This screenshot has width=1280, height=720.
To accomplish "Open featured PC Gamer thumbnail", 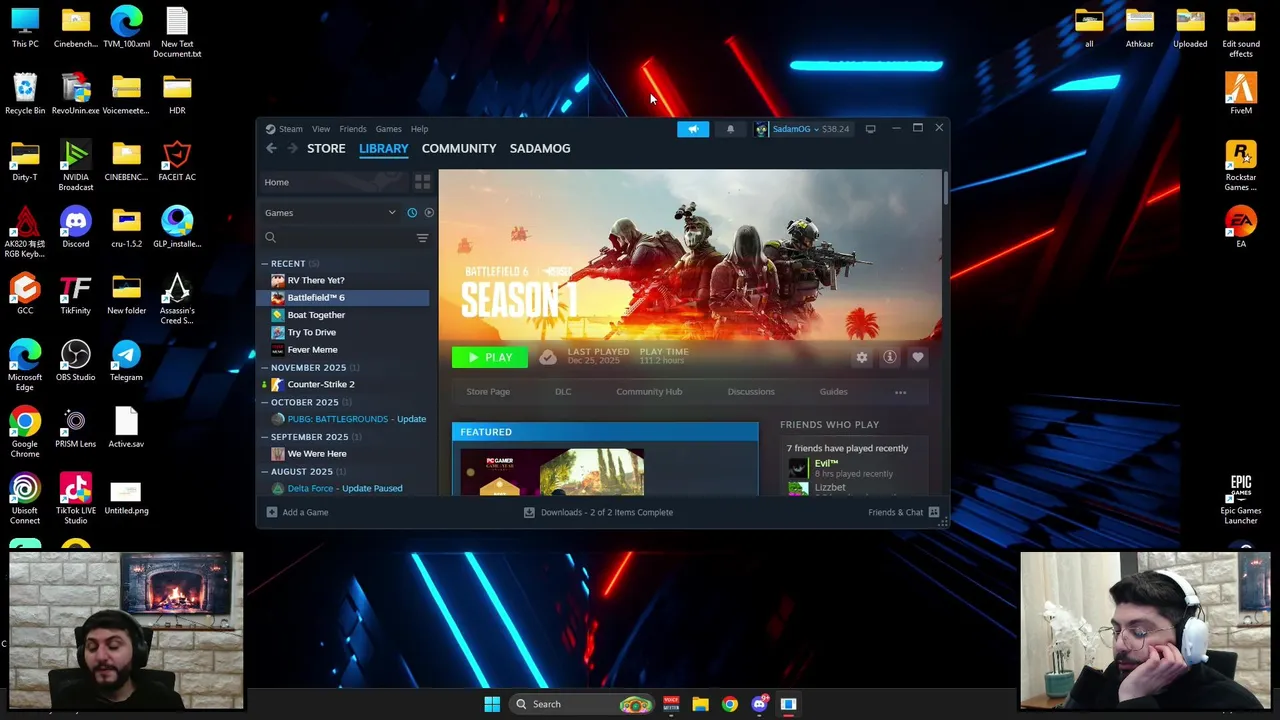I will (x=552, y=472).
